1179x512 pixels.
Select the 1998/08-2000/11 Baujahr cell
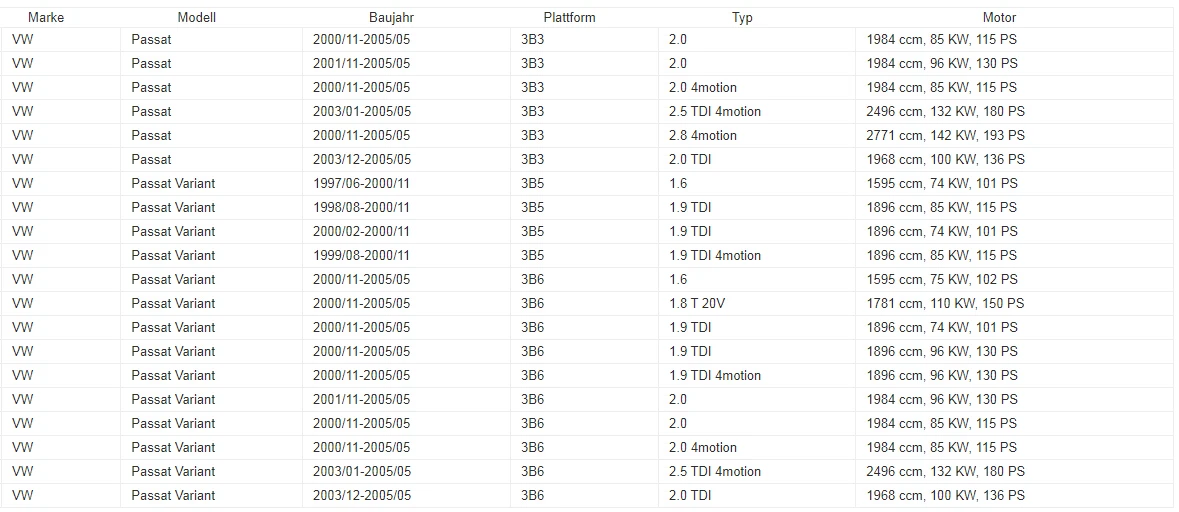point(406,208)
